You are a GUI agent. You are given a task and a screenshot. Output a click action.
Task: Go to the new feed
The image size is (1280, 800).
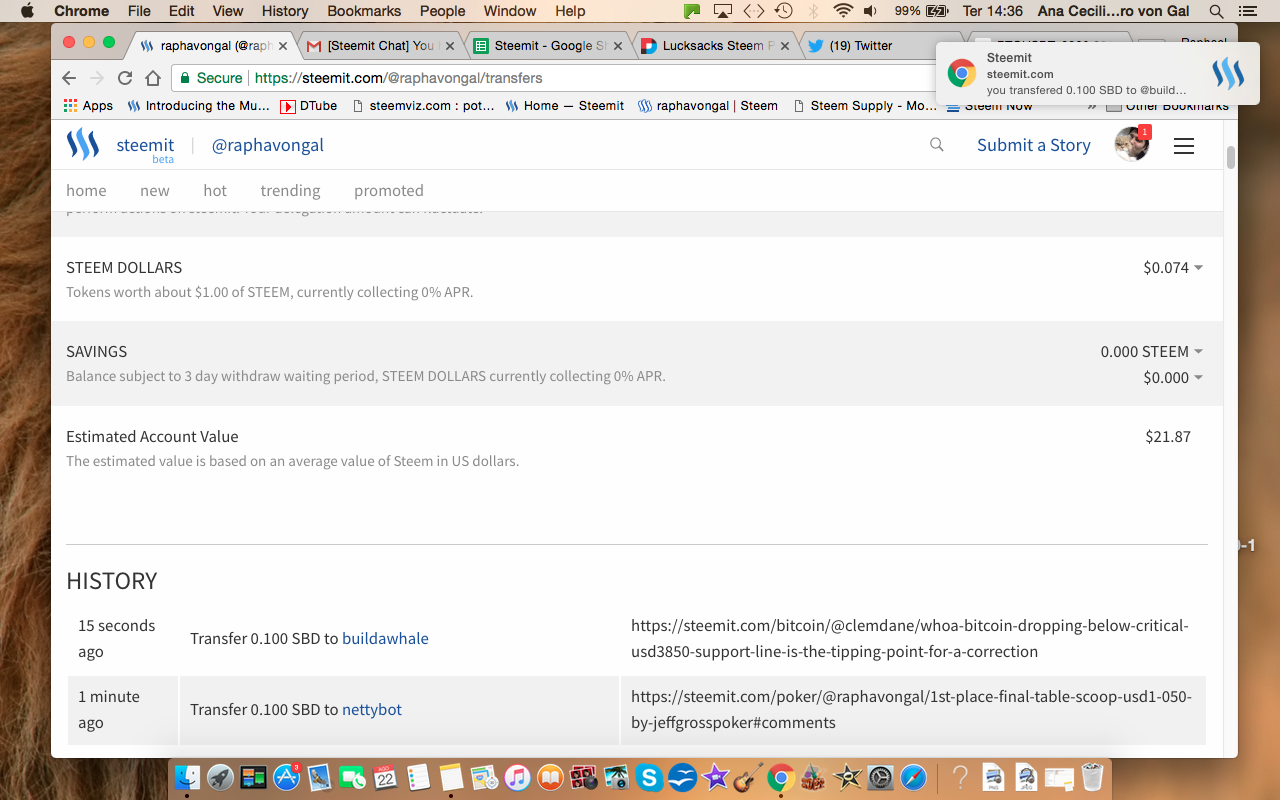pos(155,190)
